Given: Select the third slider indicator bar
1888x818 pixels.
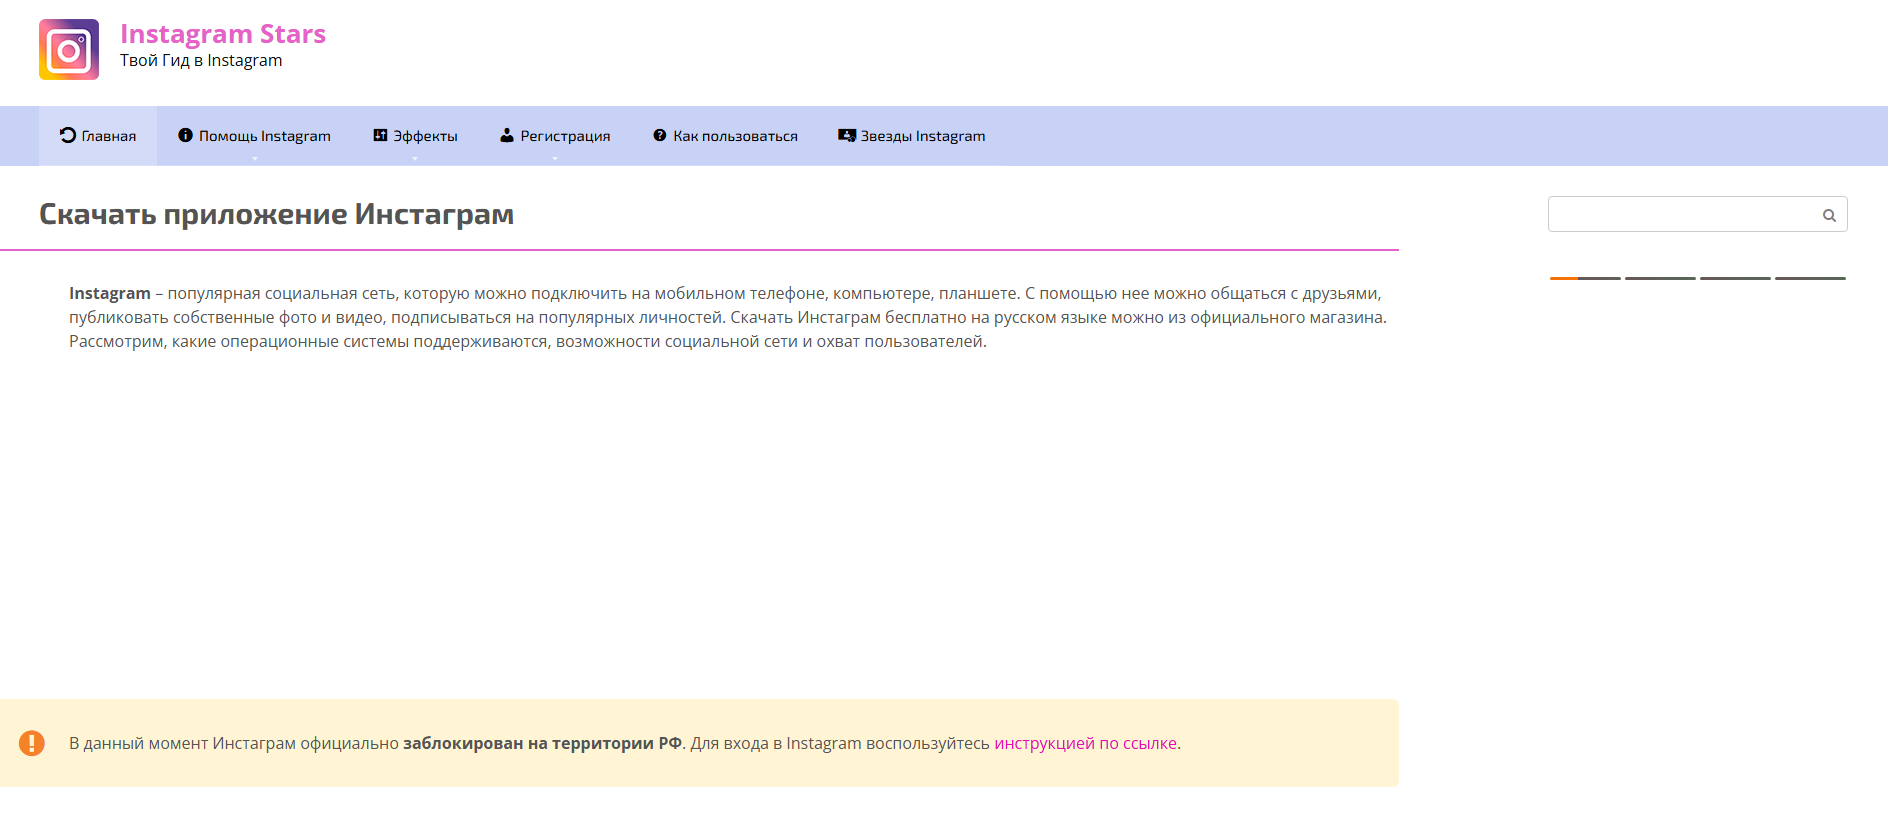Looking at the screenshot, I should 1735,278.
